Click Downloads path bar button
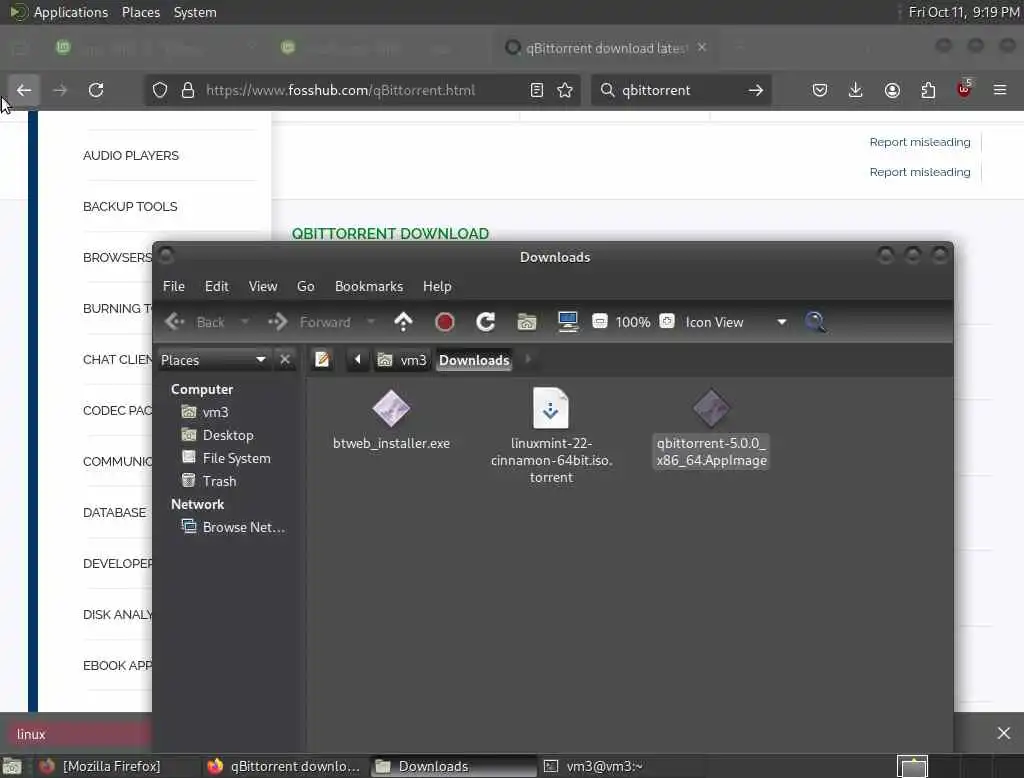The width and height of the screenshot is (1024, 778). [x=474, y=360]
